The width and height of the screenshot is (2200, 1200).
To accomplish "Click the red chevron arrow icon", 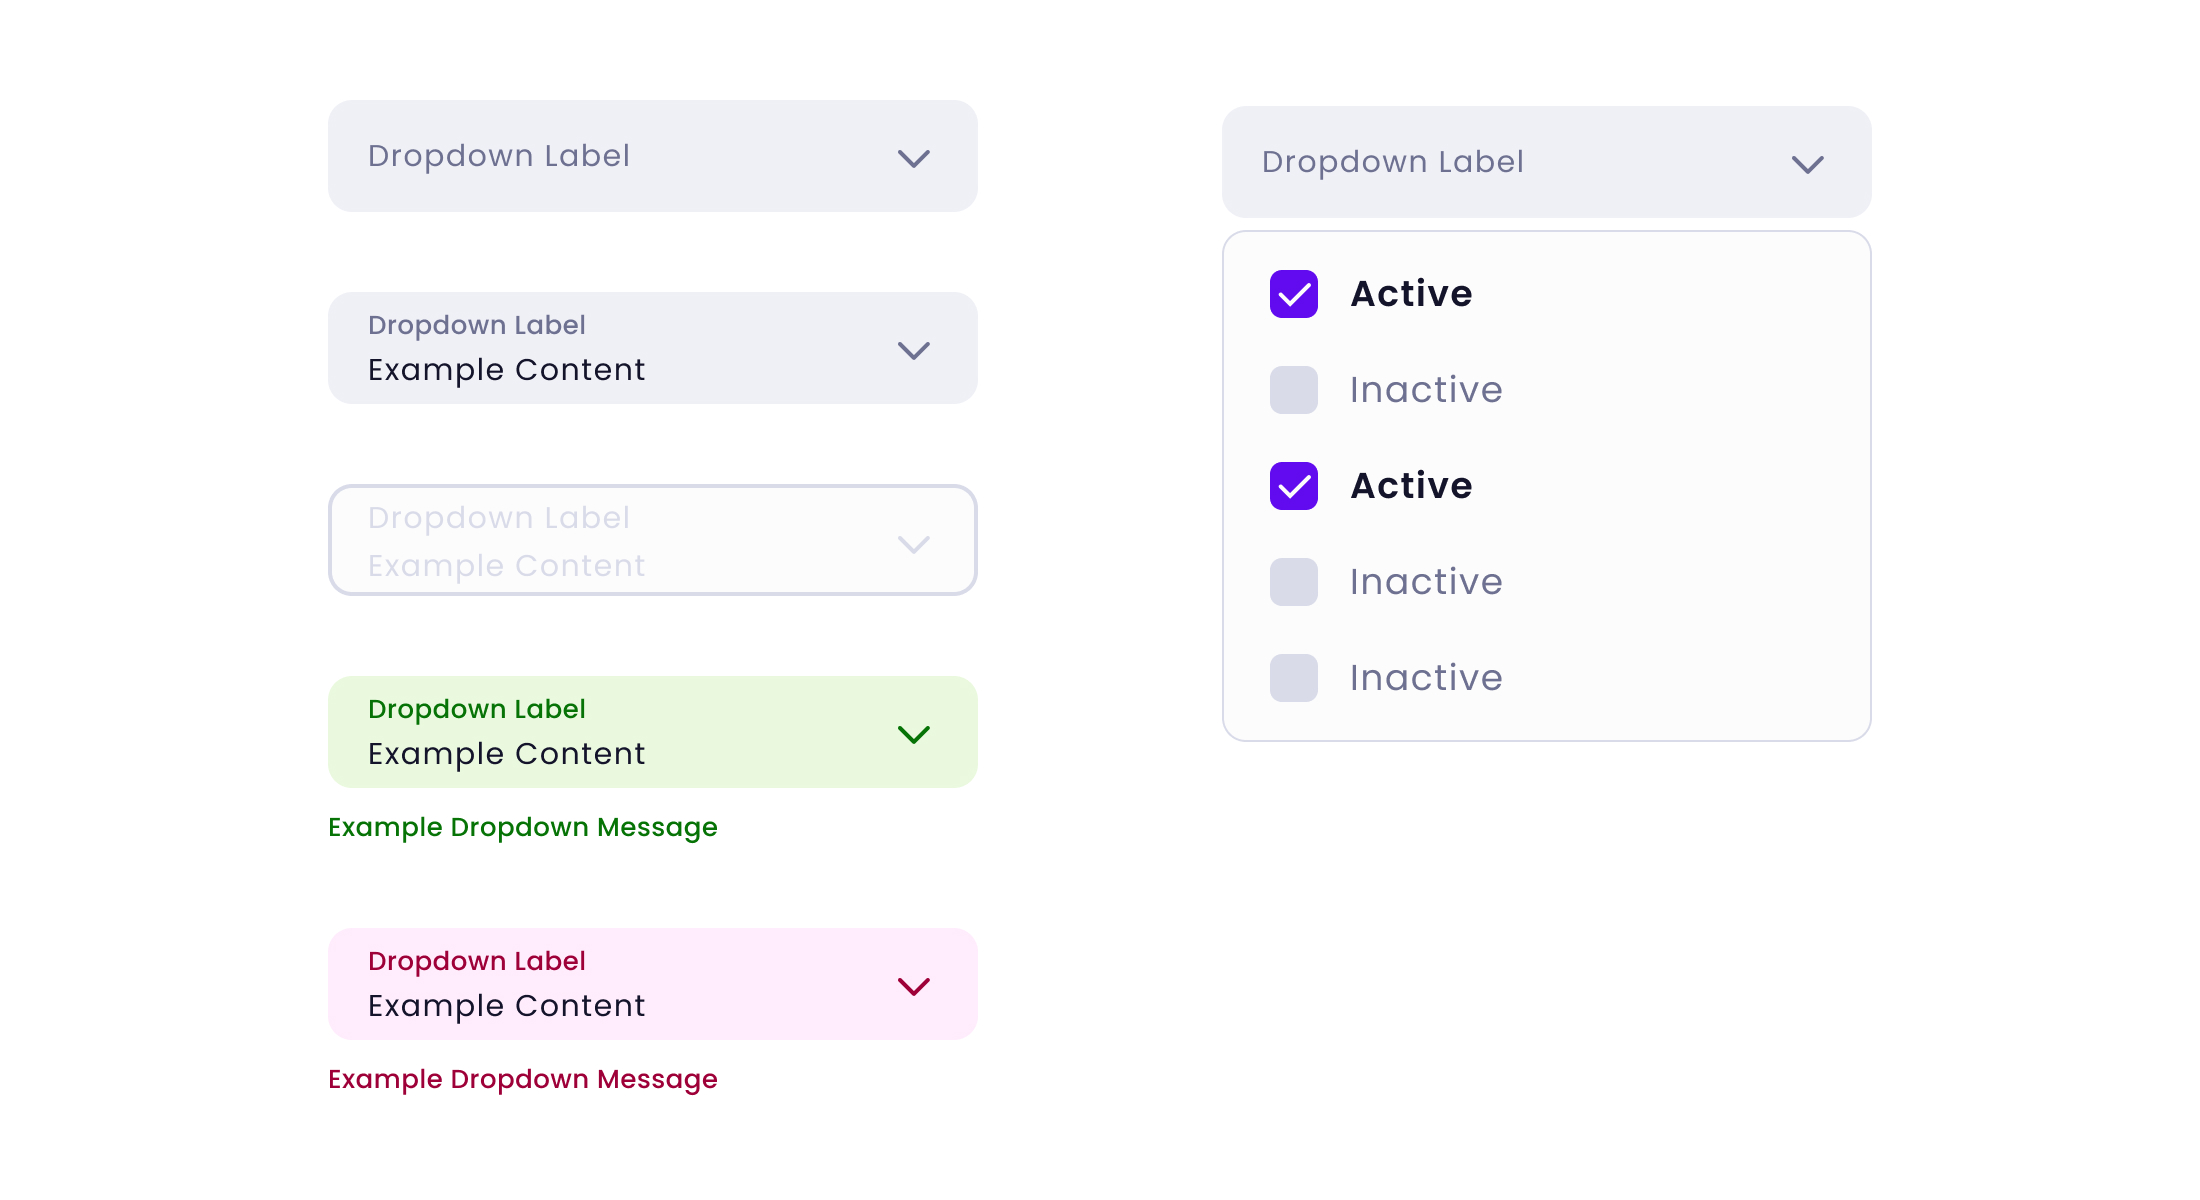I will pyautogui.click(x=913, y=986).
